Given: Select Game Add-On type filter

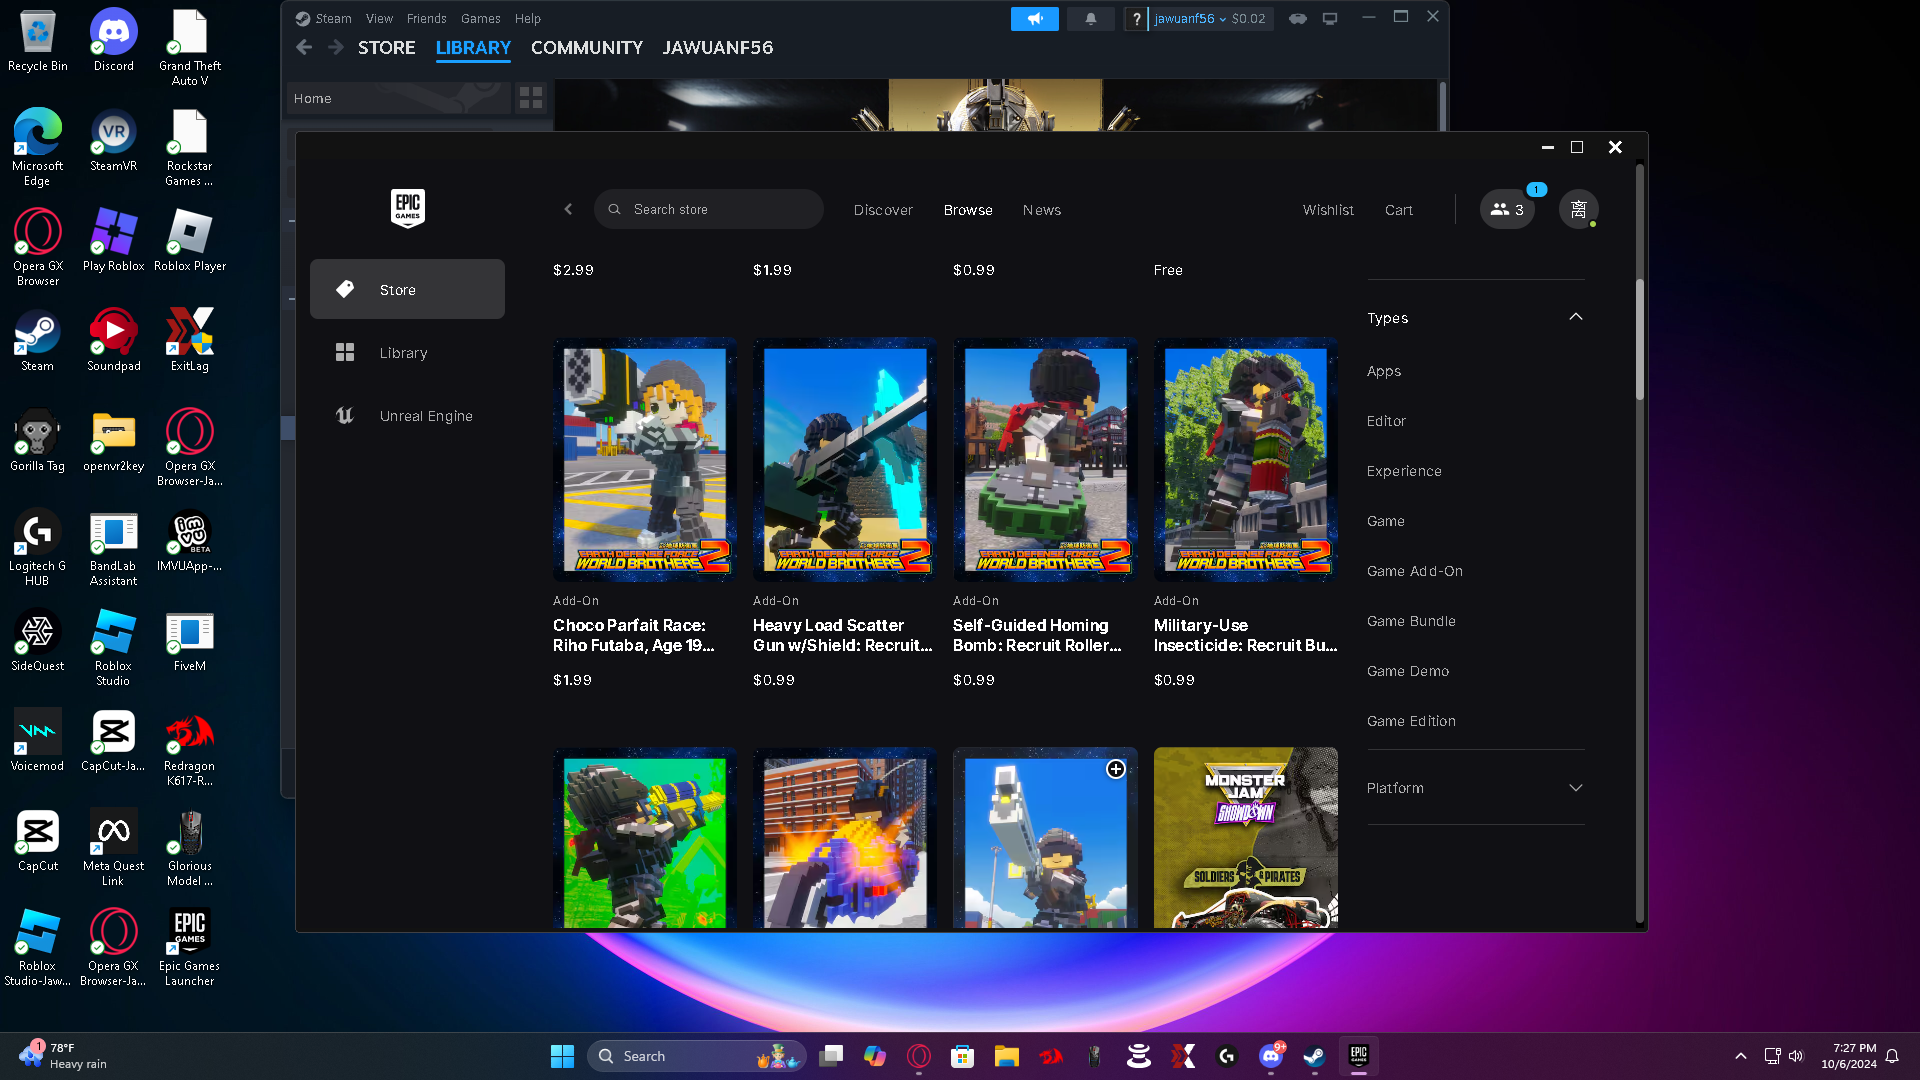Looking at the screenshot, I should [x=1414, y=571].
